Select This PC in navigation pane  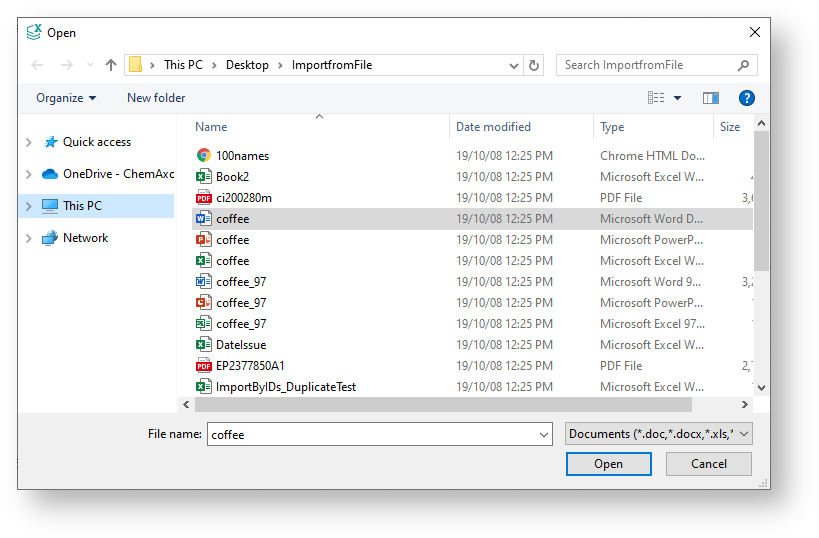coord(82,206)
